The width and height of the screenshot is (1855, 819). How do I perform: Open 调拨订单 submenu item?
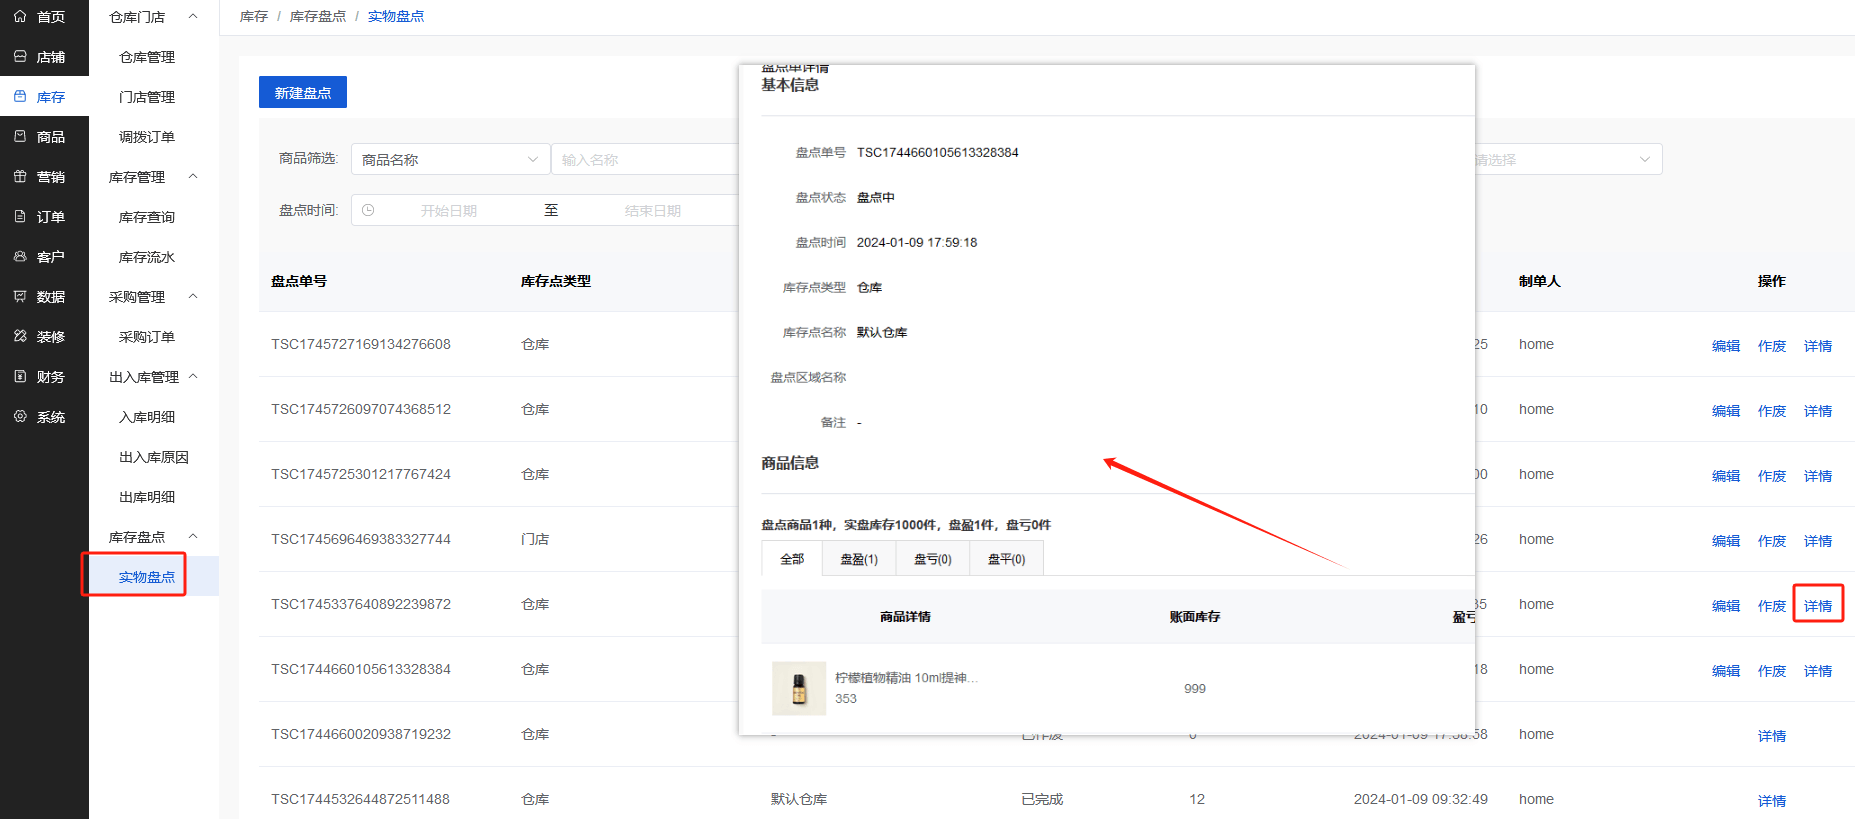click(147, 137)
